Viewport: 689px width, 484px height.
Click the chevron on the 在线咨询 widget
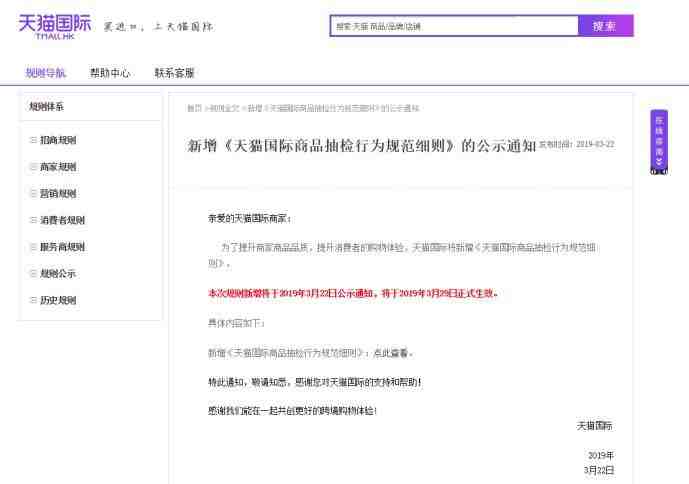659,162
